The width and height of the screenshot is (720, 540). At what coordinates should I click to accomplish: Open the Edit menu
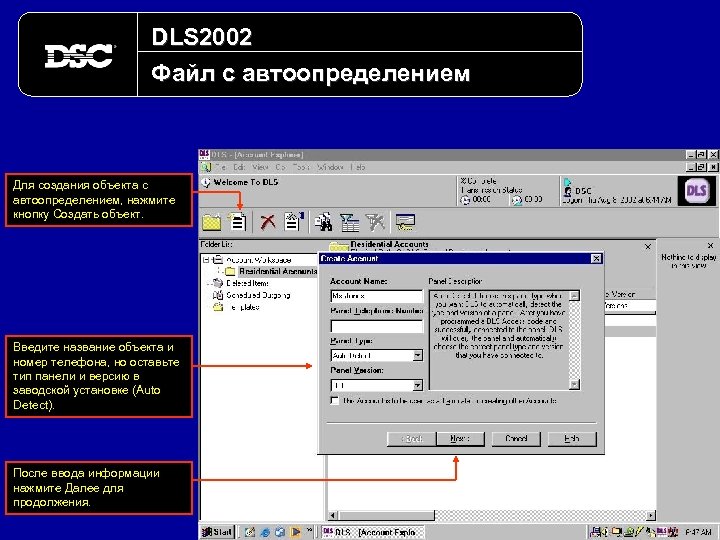coord(239,168)
